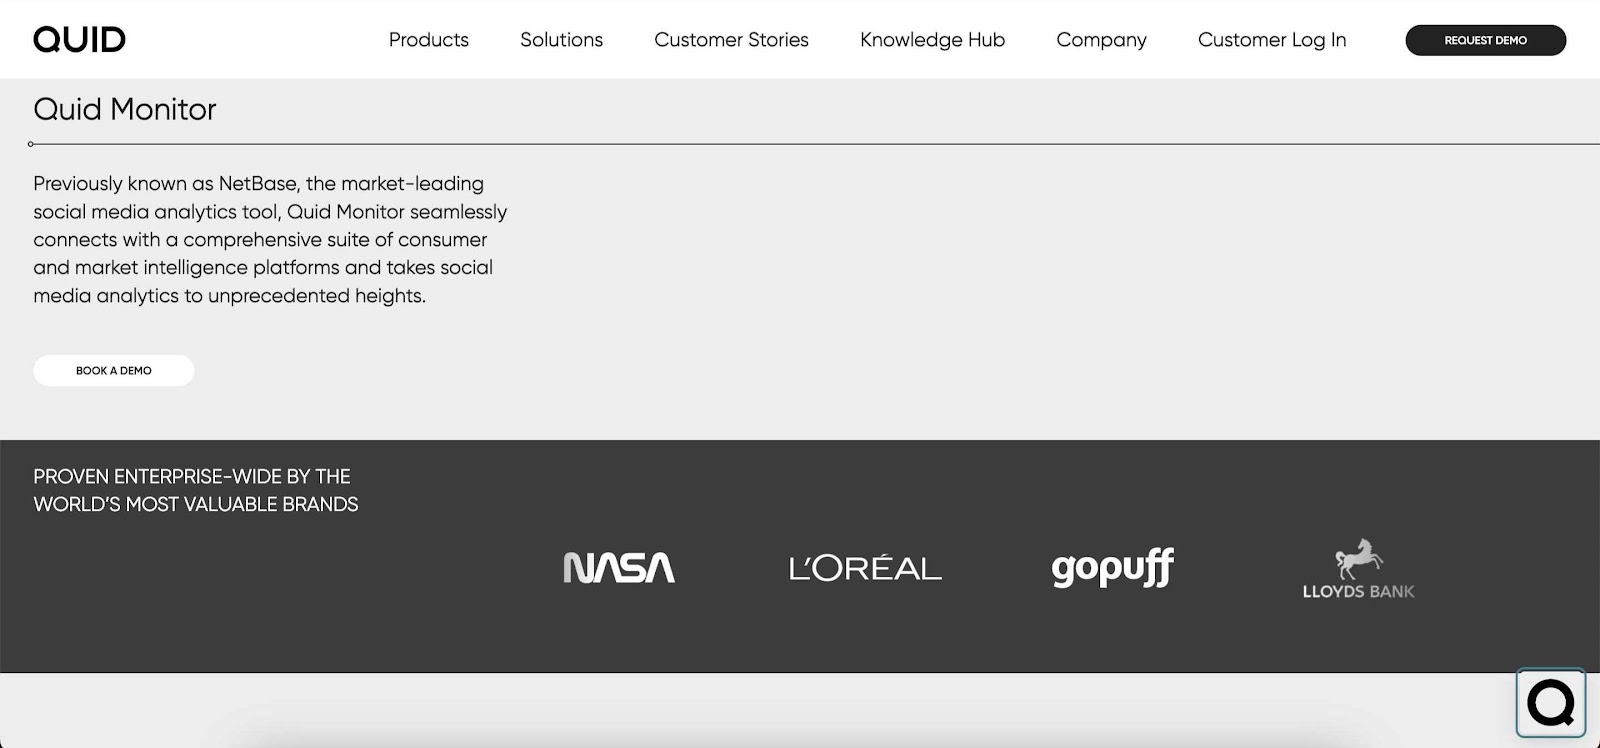
Task: Click the L'Oréal brand logo
Action: point(865,568)
